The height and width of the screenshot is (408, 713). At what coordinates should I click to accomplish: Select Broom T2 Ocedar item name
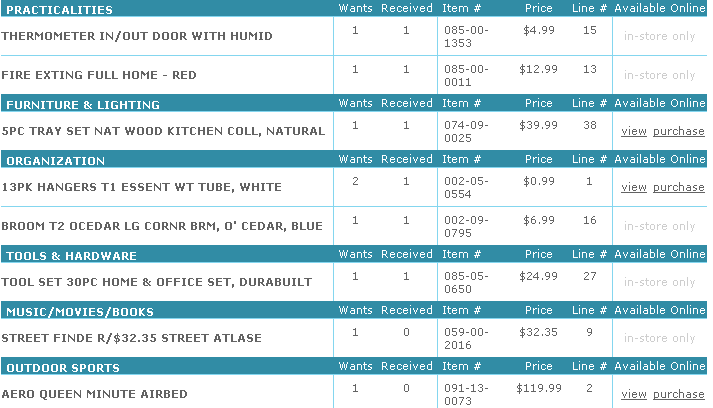pyautogui.click(x=162, y=226)
